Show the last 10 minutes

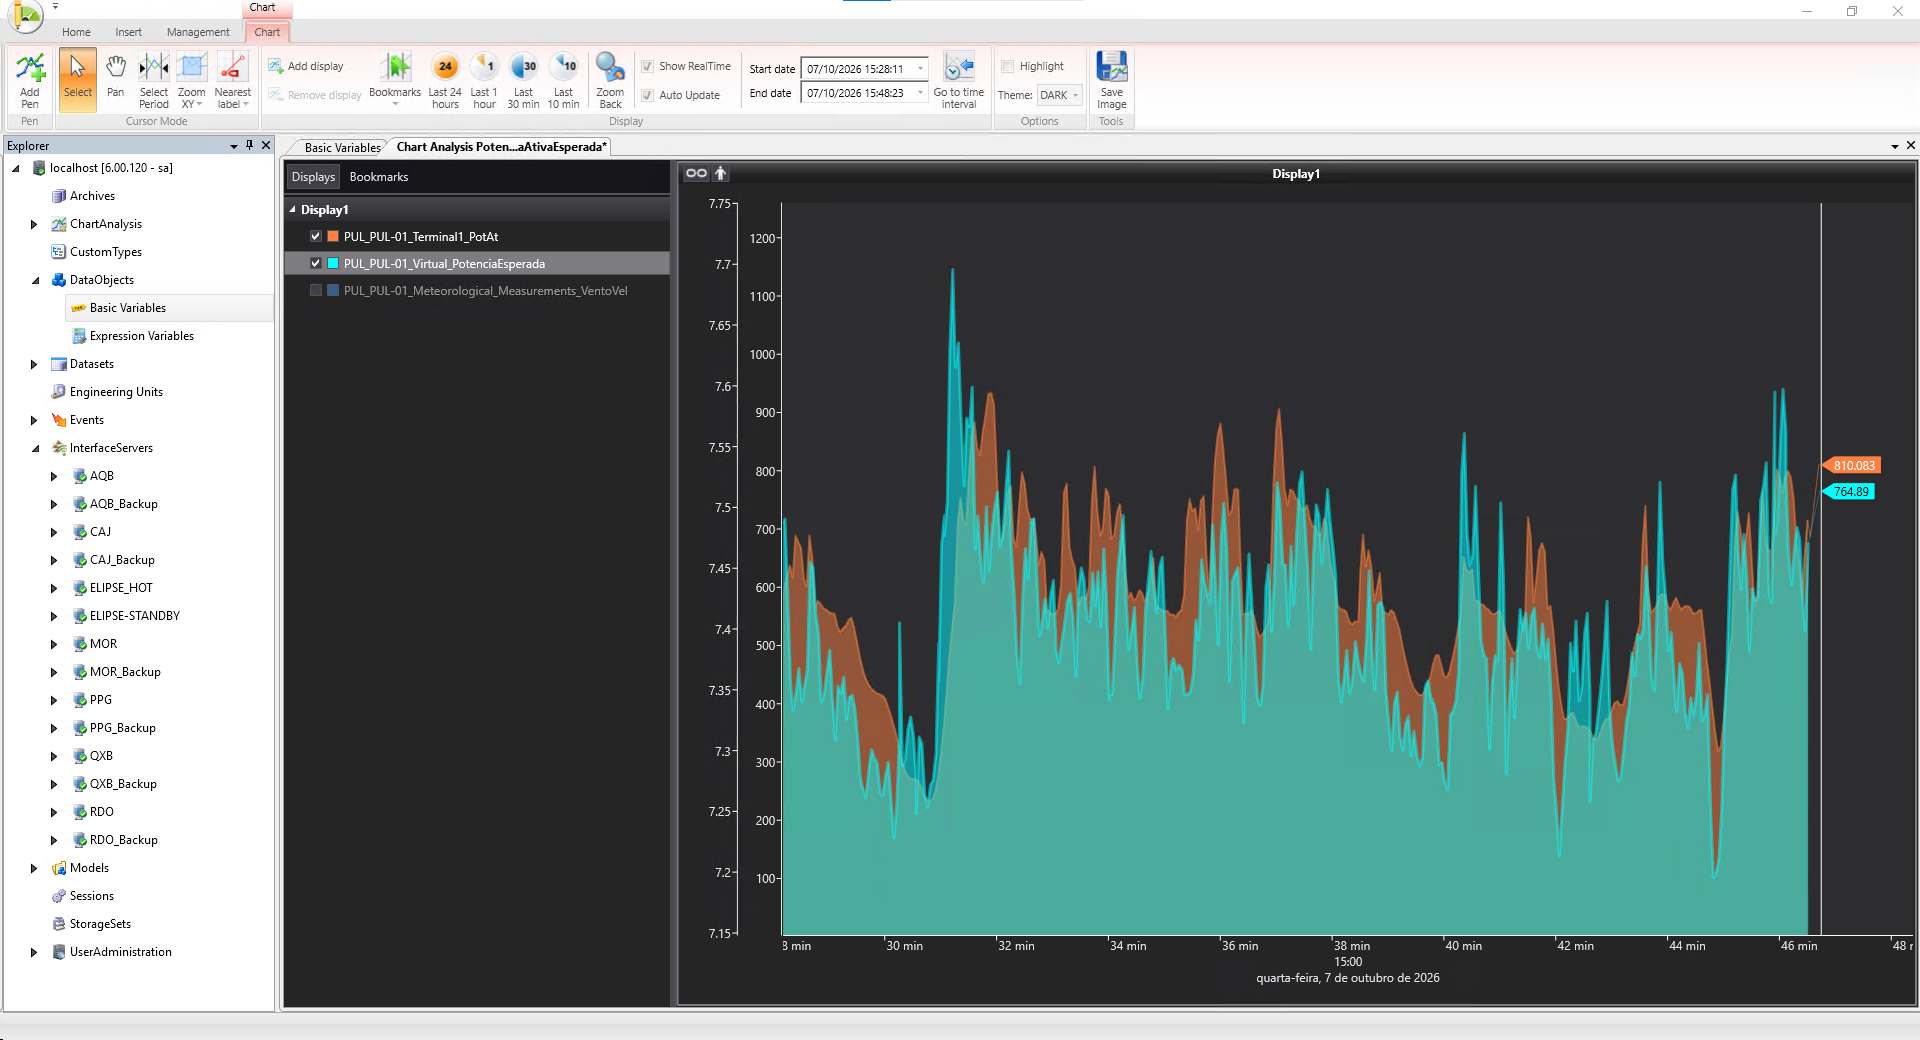563,79
